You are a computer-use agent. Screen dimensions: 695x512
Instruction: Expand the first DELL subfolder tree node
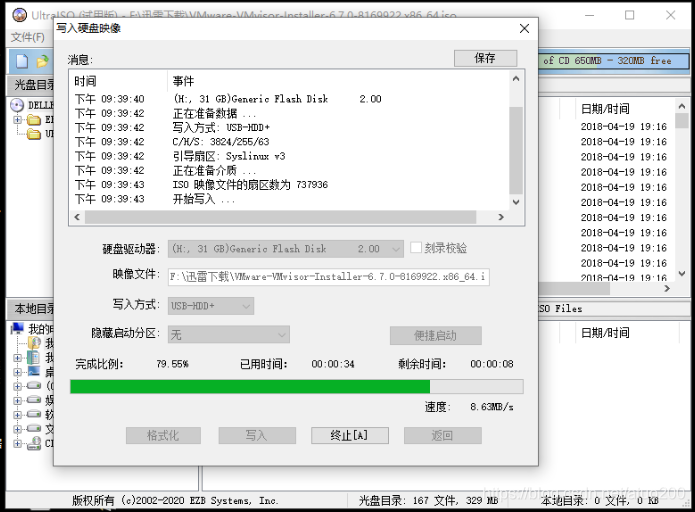(17, 120)
